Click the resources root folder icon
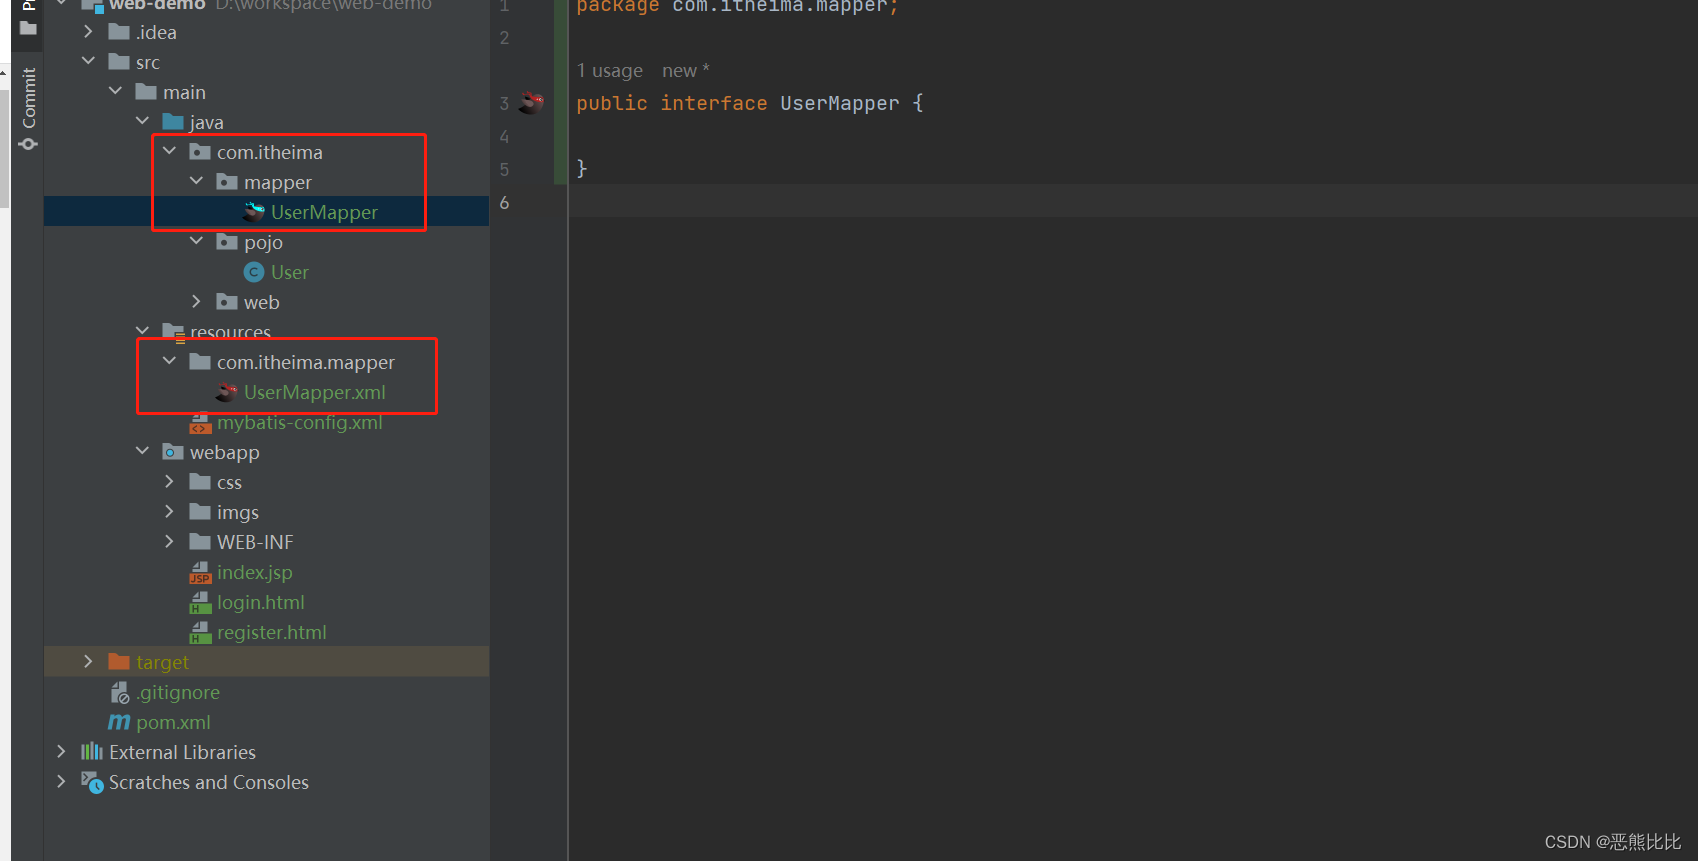 point(173,332)
